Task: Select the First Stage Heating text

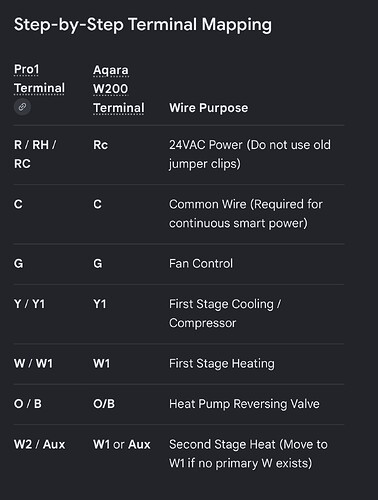Action: point(222,364)
